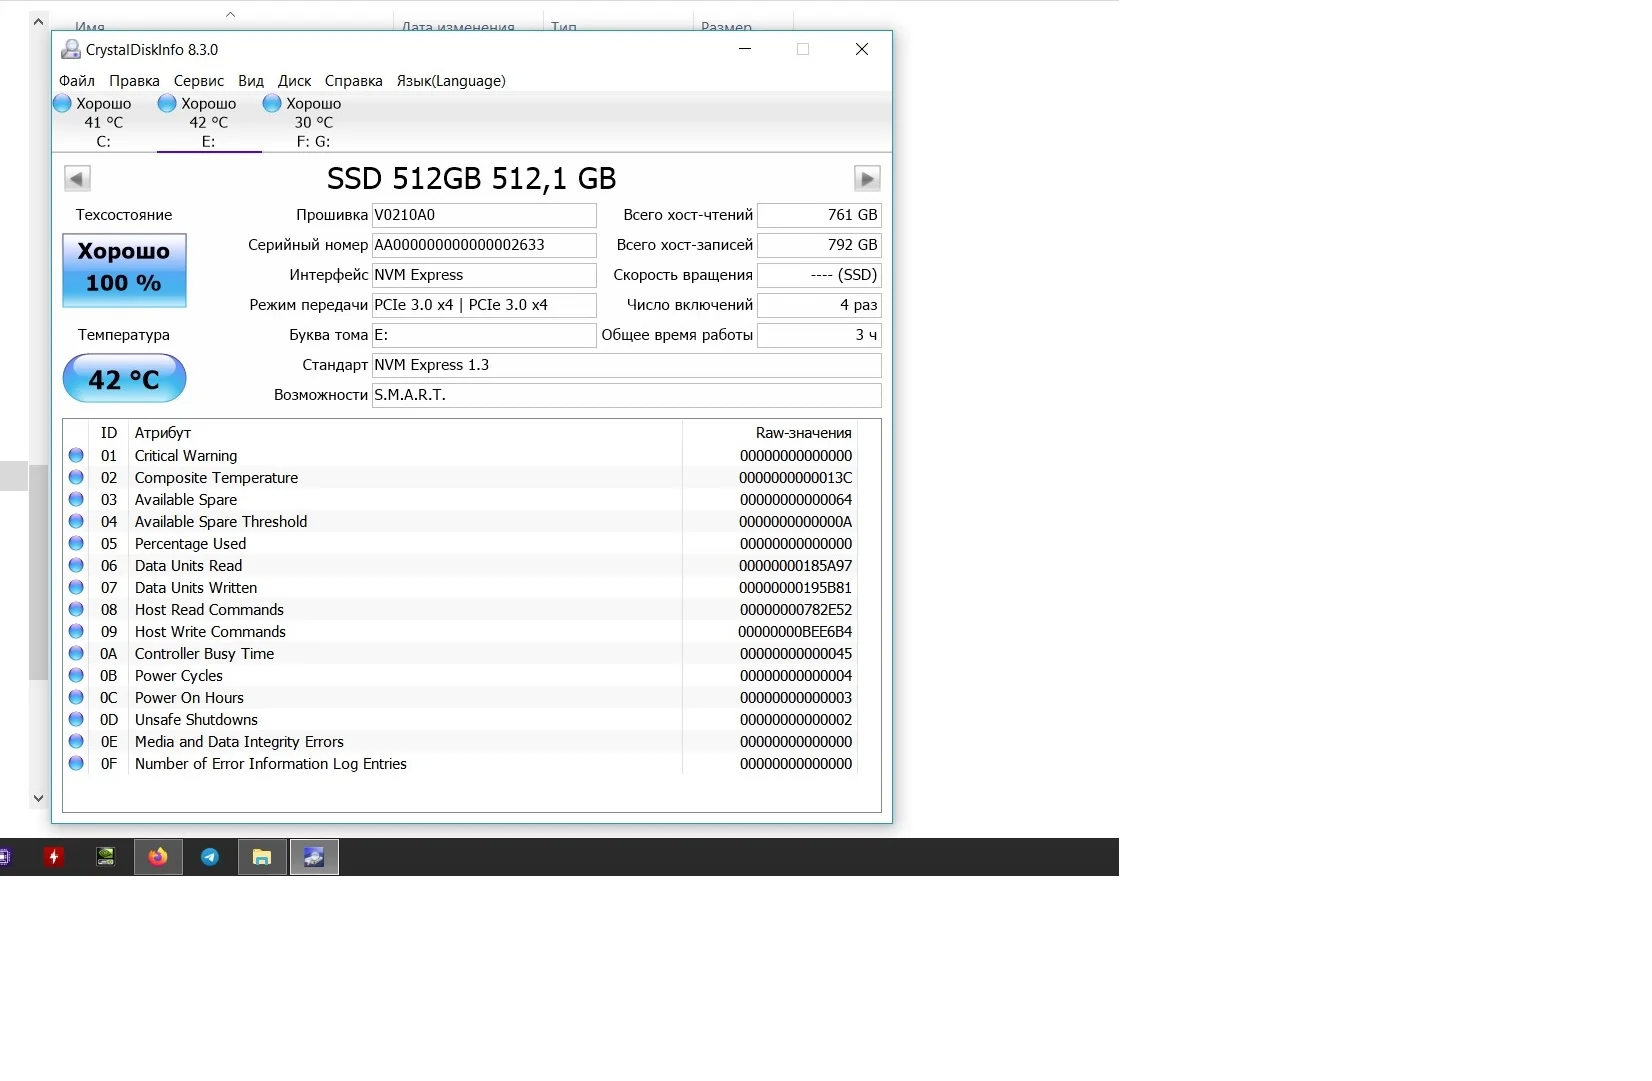Open the Справка menu
Screen dimensions: 1652x1081
[354, 81]
